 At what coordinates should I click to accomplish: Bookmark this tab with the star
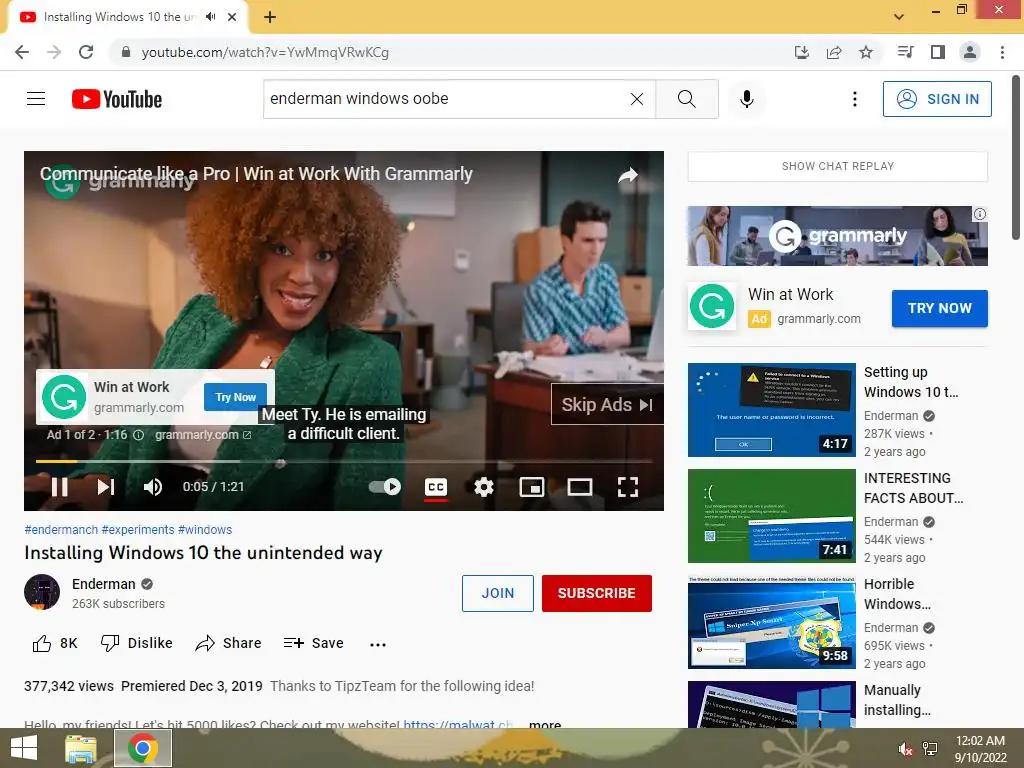click(x=866, y=52)
